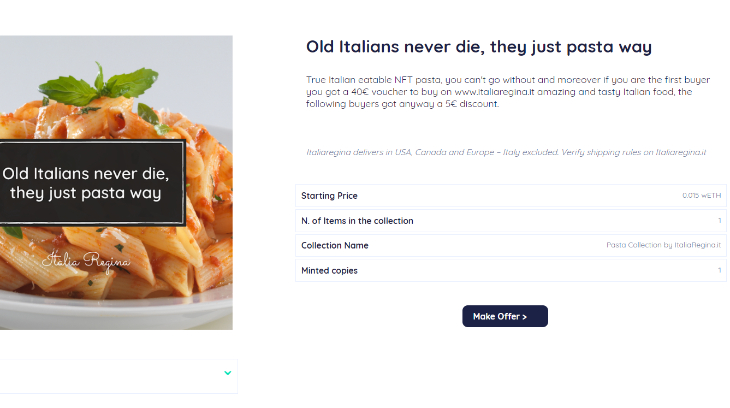Click the 'Old Italians never die' page heading
This screenshot has height=408, width=730.
tap(479, 47)
